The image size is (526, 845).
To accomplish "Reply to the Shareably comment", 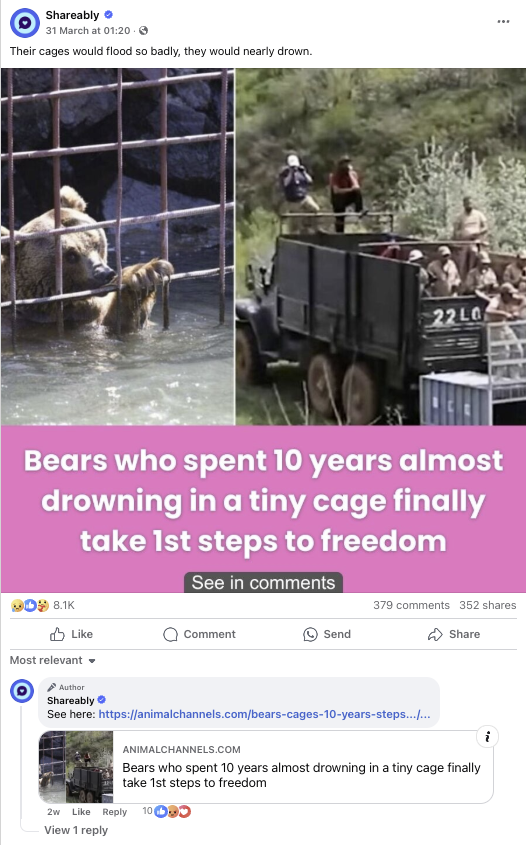I will (115, 812).
